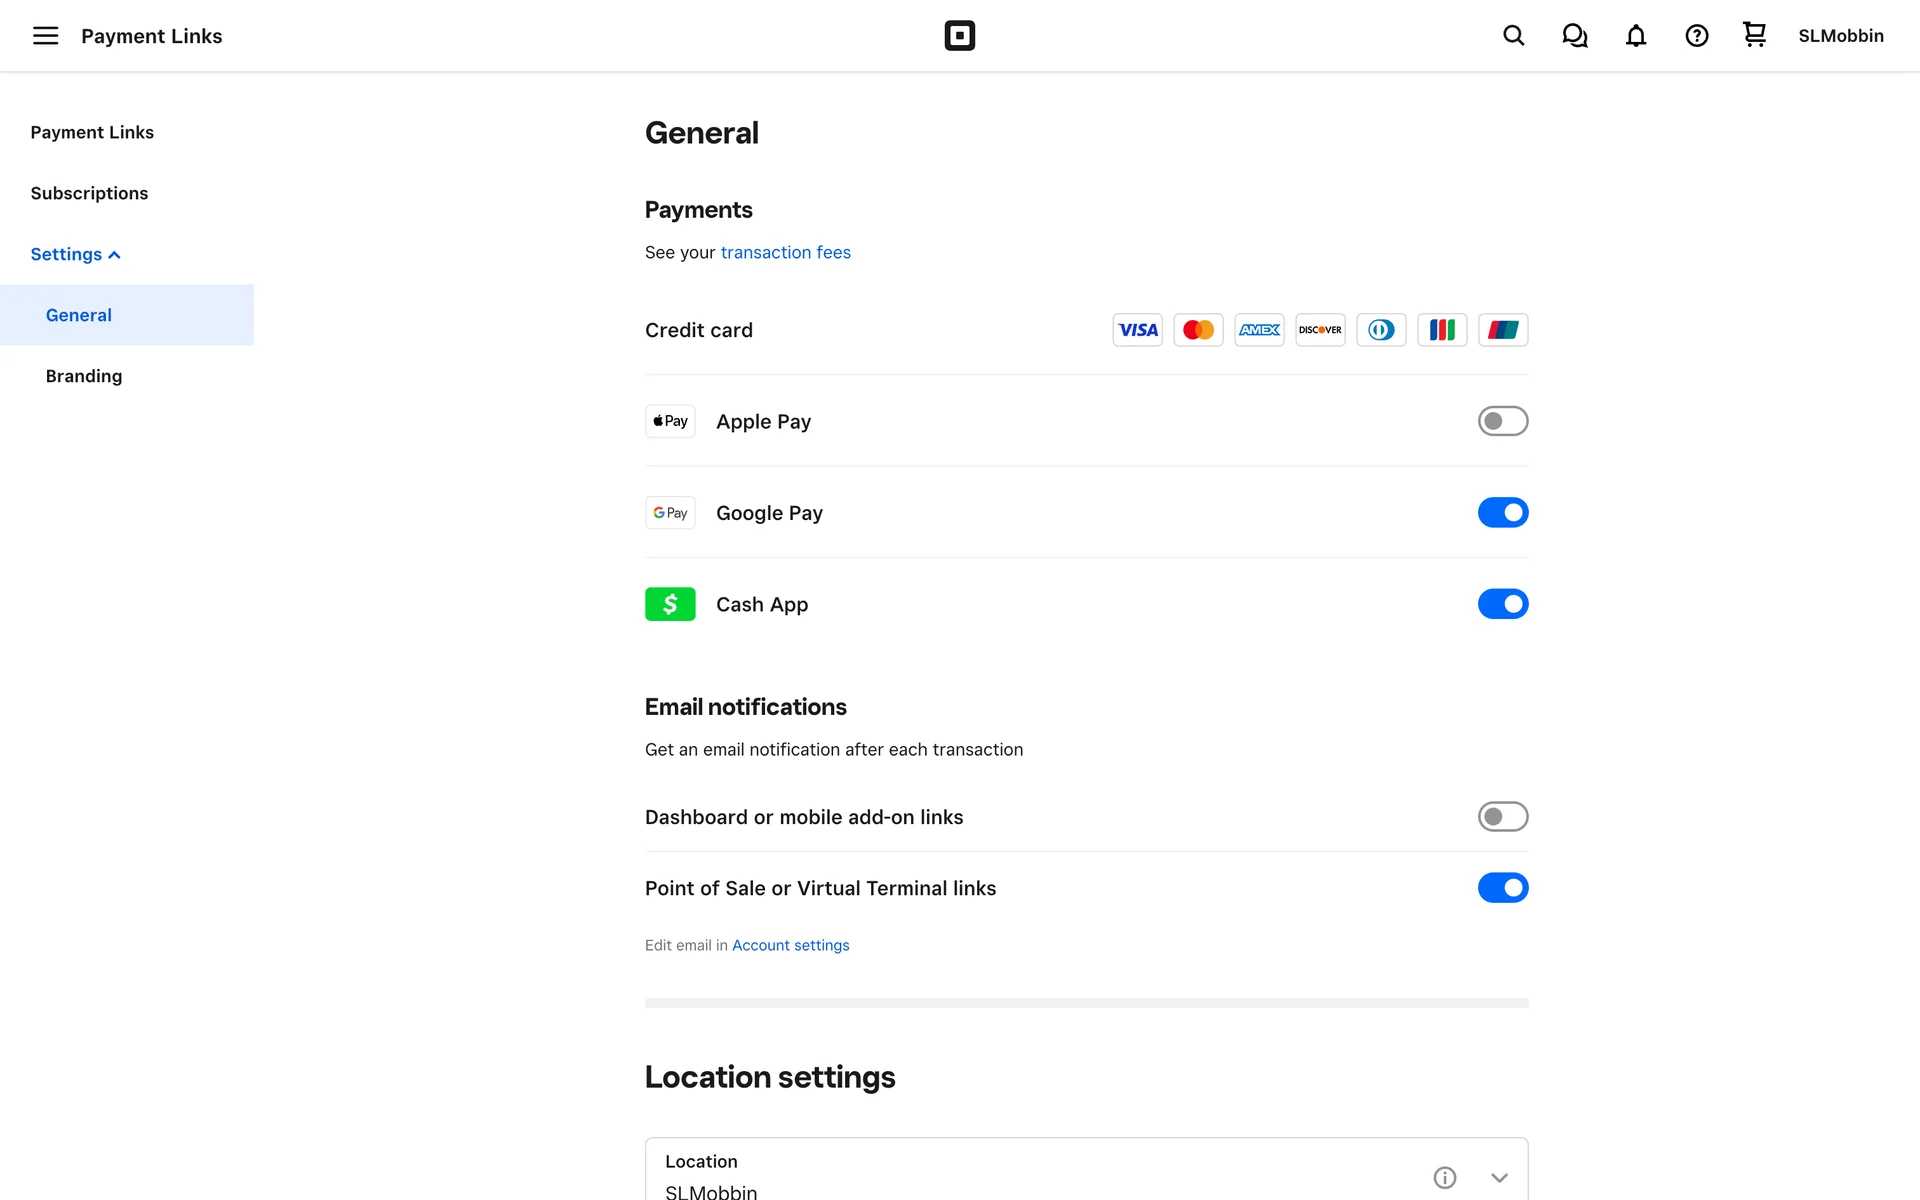The height and width of the screenshot is (1200, 1920).
Task: Open the search magnifier icon
Action: click(1513, 36)
